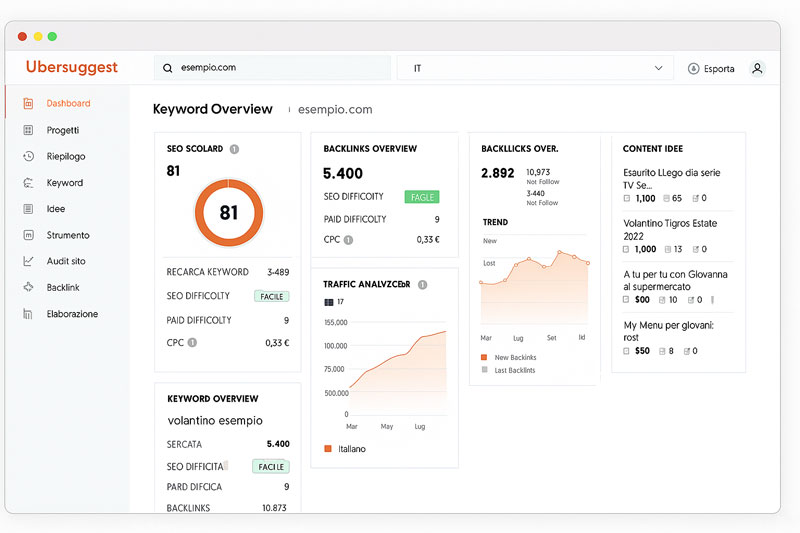The height and width of the screenshot is (533, 800).
Task: Click the links icon beside 10 in Giovanna row
Action: (x=662, y=300)
